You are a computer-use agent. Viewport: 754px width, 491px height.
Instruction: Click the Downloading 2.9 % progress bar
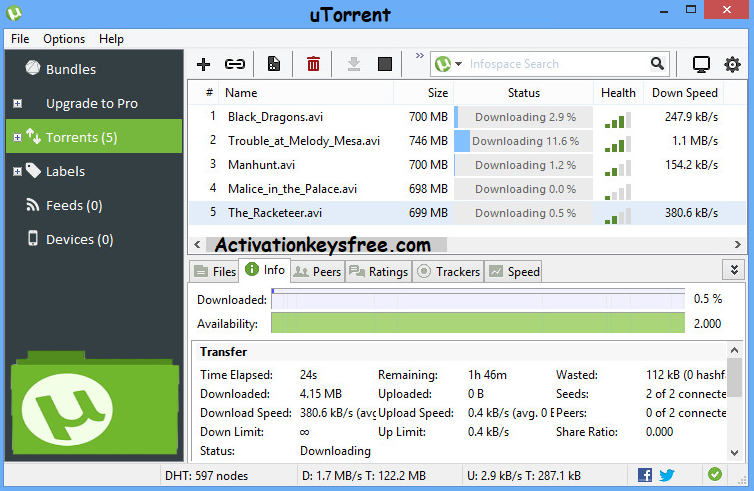pos(524,117)
